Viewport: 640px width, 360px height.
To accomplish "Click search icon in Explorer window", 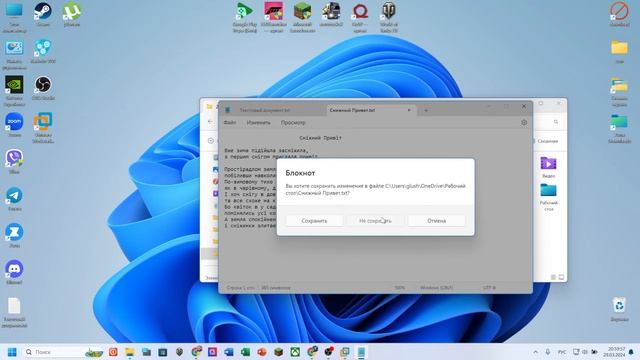I will 556,122.
